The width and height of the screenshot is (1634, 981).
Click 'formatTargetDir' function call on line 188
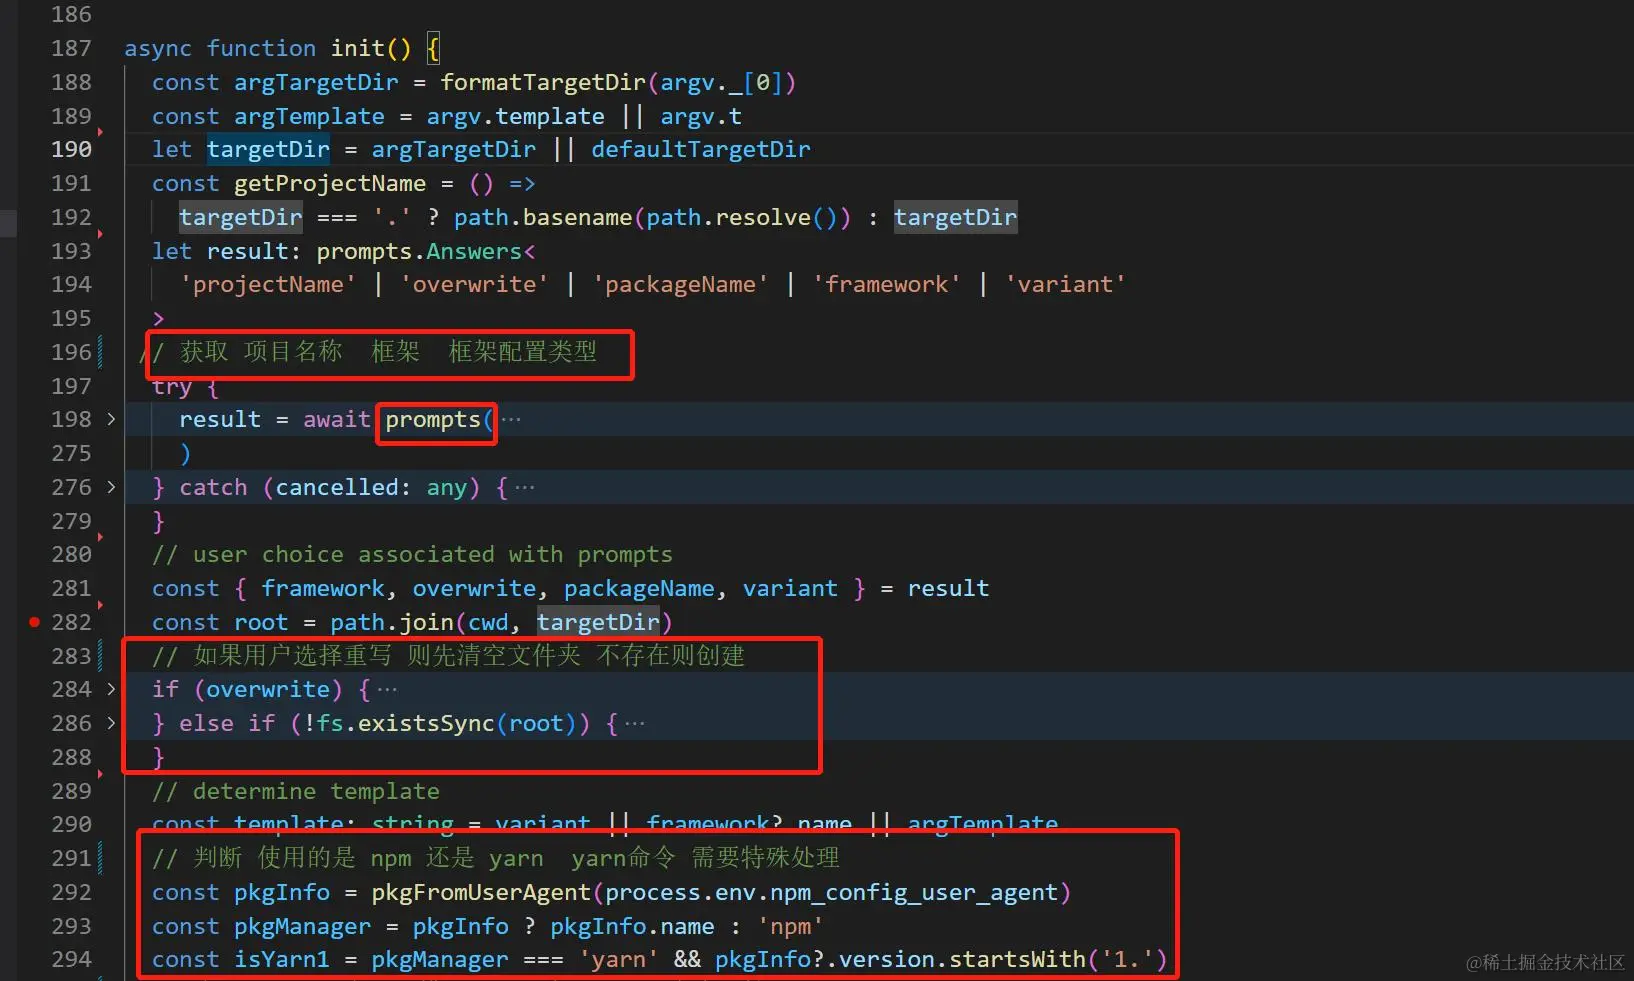coord(543,82)
